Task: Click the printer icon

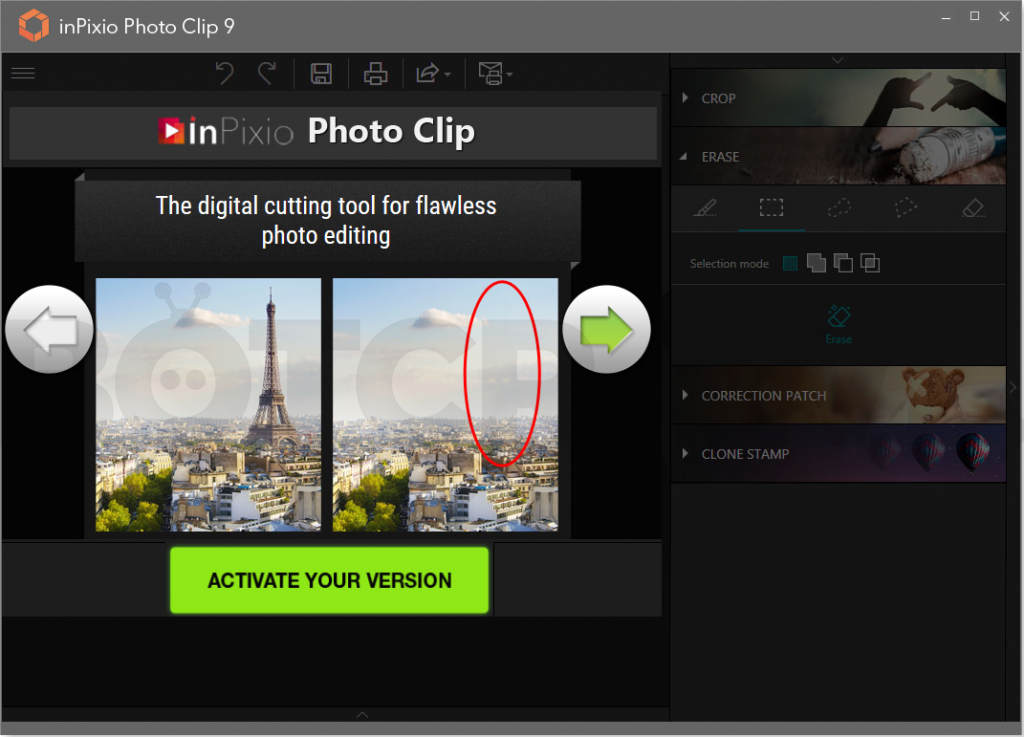Action: point(376,73)
